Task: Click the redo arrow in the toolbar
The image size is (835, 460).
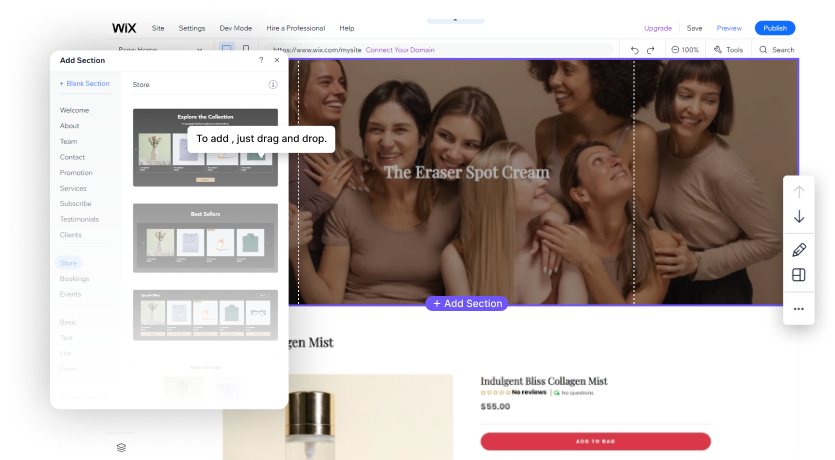Action: point(651,49)
